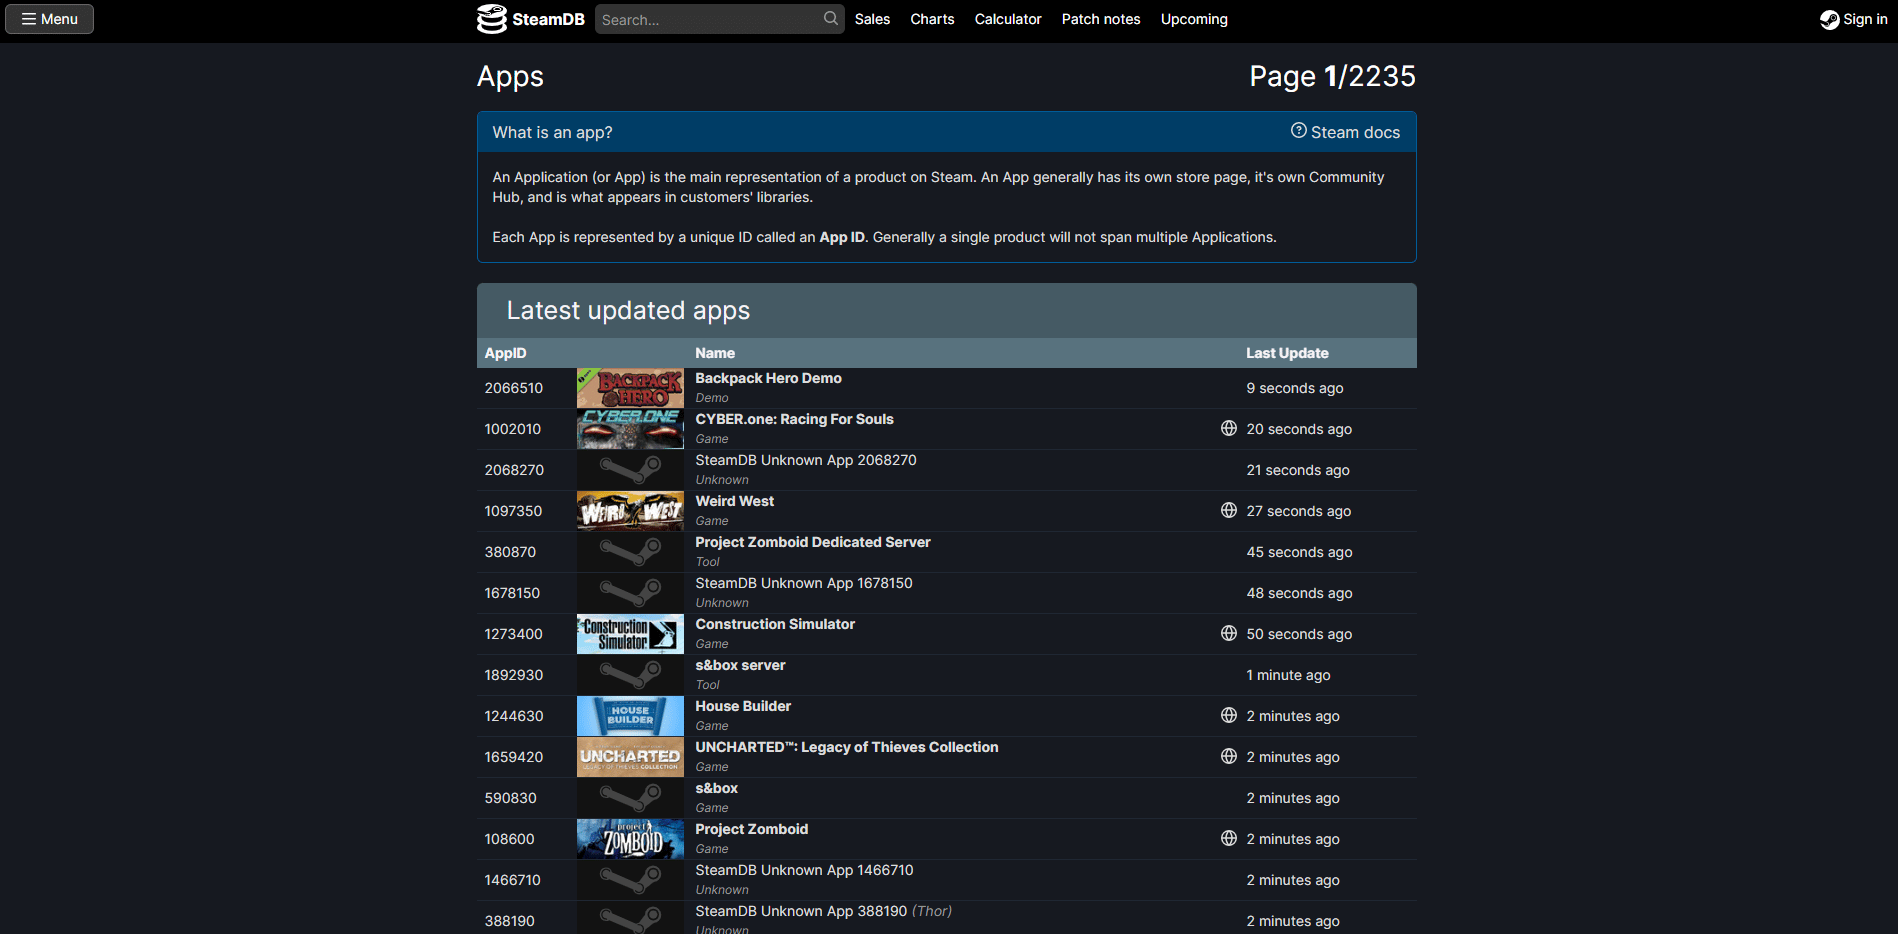
Task: Click the AppID column header
Action: (505, 353)
